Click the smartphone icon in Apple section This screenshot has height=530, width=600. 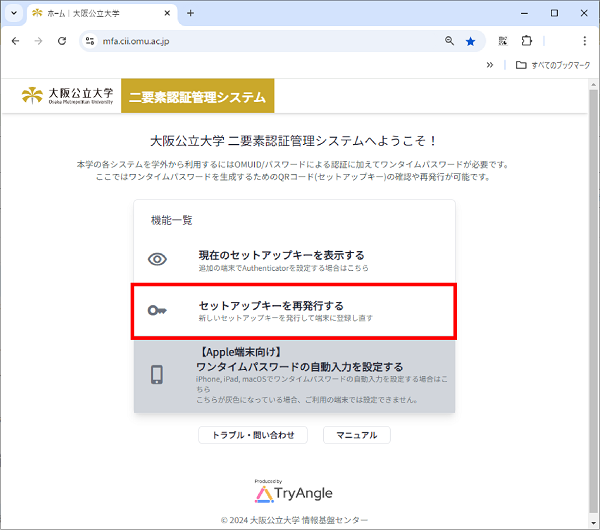pyautogui.click(x=157, y=375)
